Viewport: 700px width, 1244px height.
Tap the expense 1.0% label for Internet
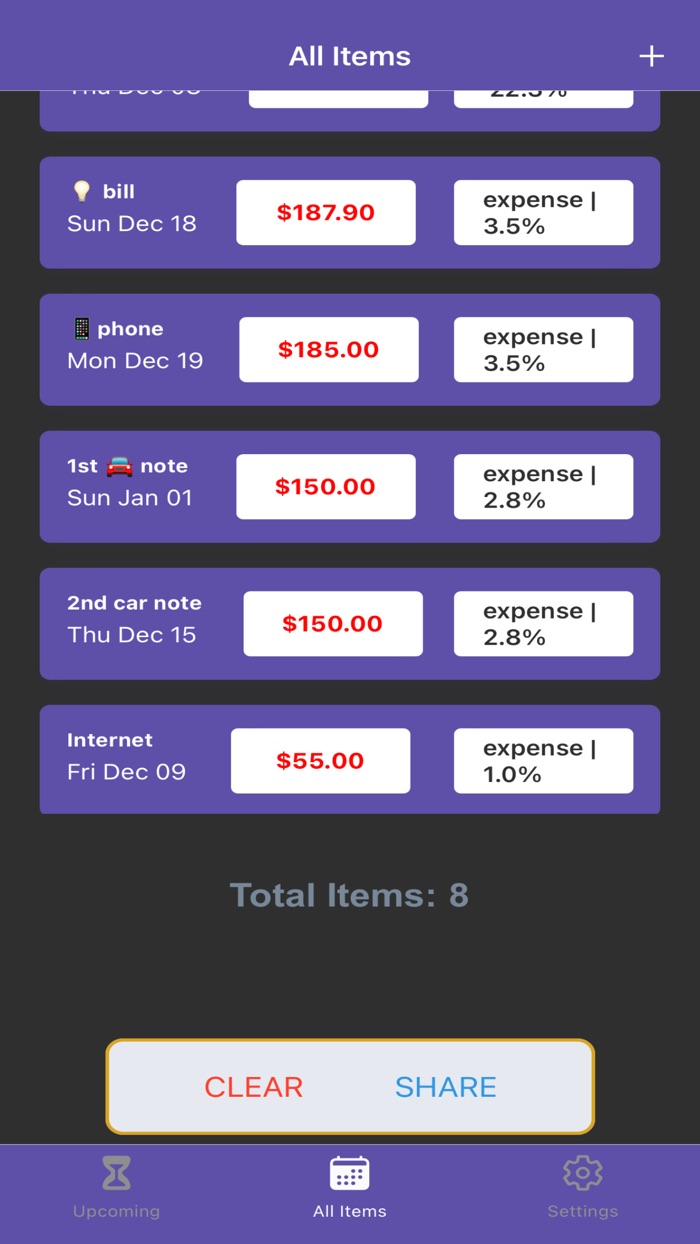click(x=543, y=761)
